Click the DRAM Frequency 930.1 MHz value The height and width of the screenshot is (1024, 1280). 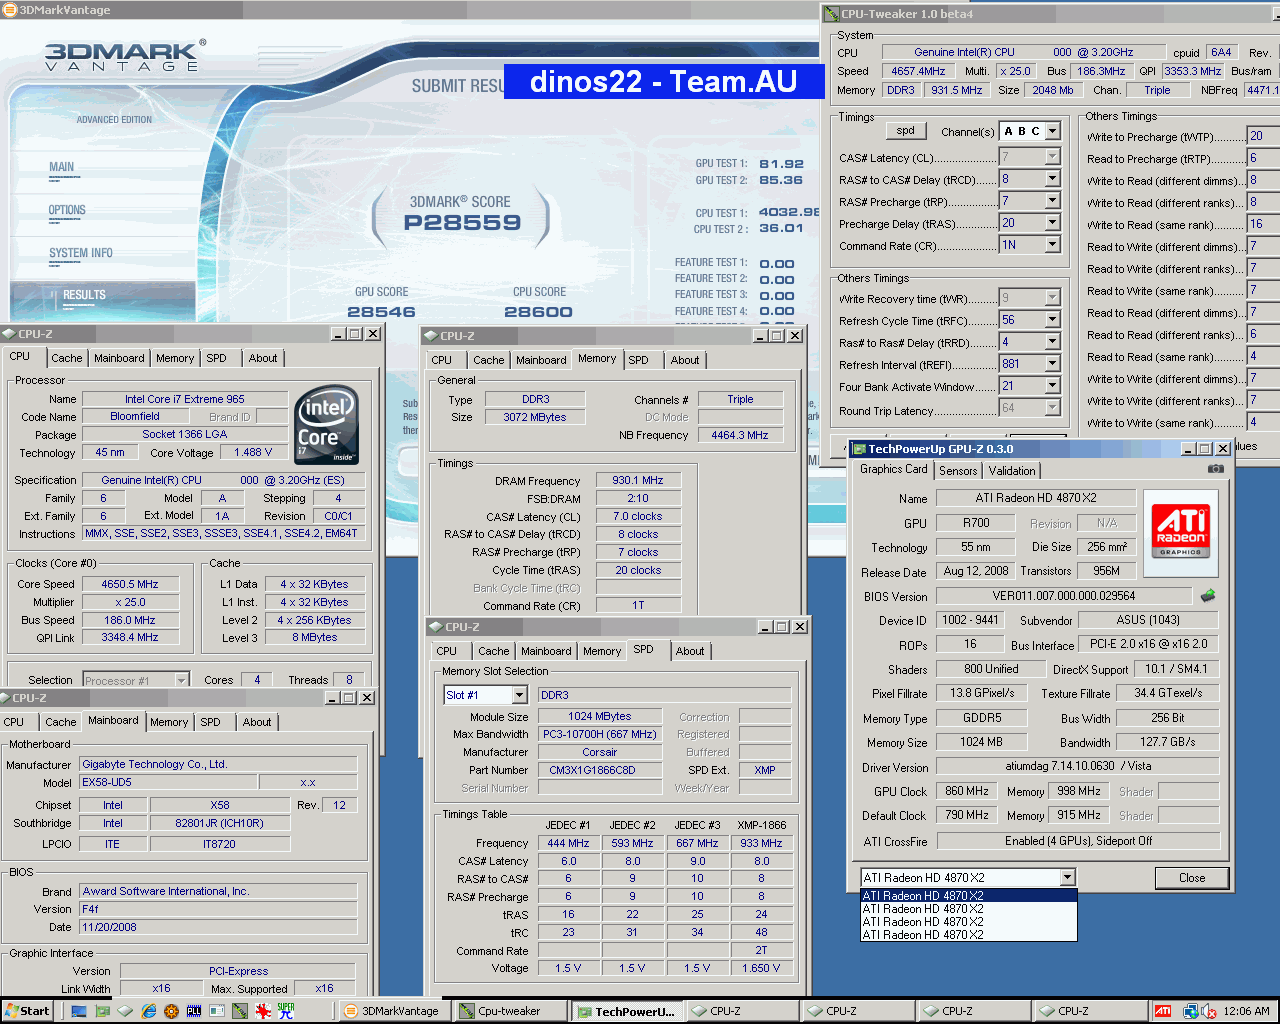pyautogui.click(x=638, y=481)
